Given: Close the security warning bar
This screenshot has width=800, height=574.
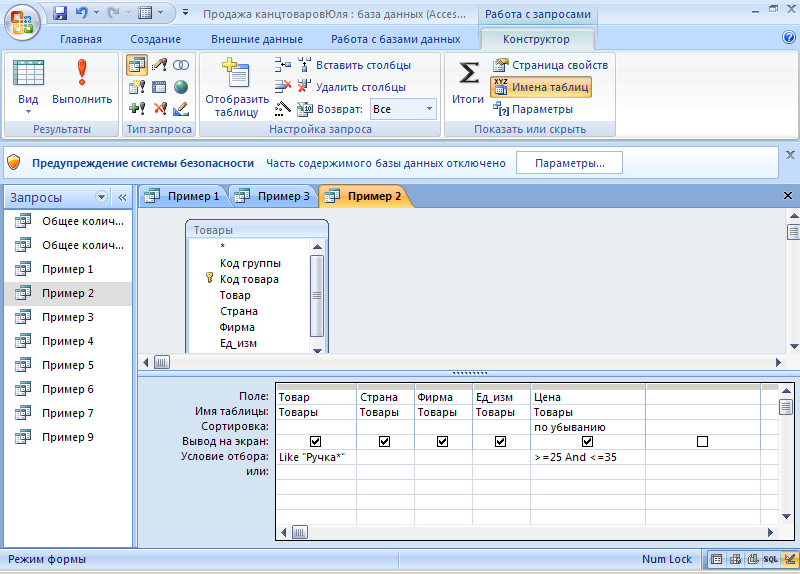Looking at the screenshot, I should (x=790, y=155).
